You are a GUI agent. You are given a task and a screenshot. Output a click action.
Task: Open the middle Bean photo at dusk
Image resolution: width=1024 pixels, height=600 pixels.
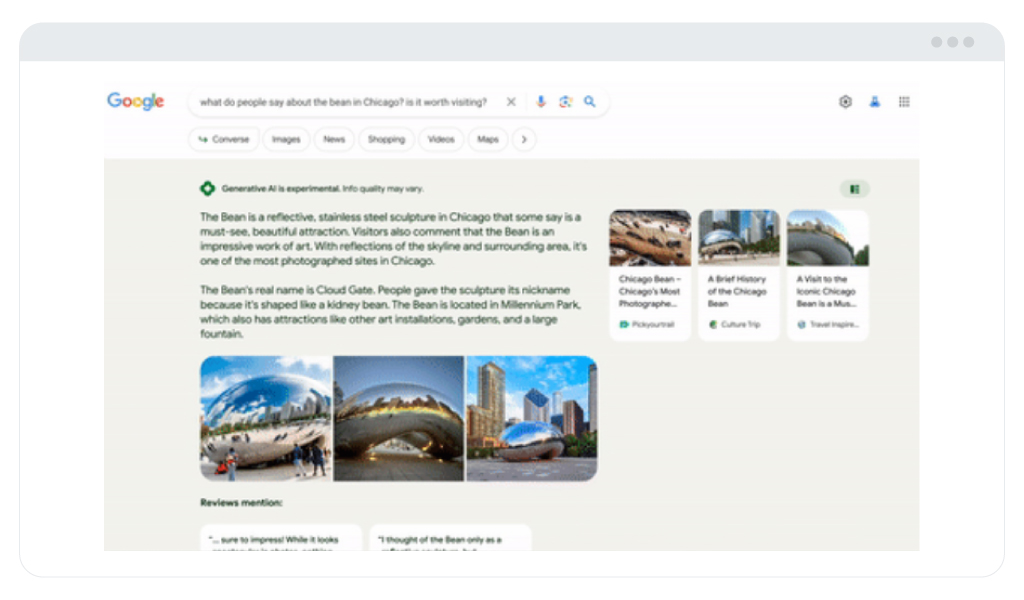[x=398, y=418]
